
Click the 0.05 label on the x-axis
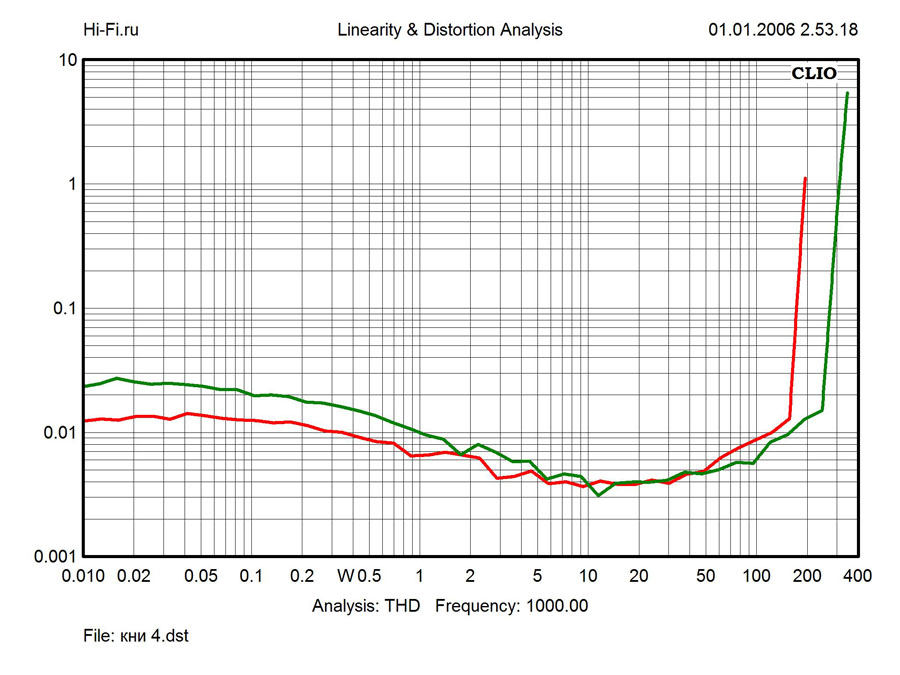tap(201, 576)
